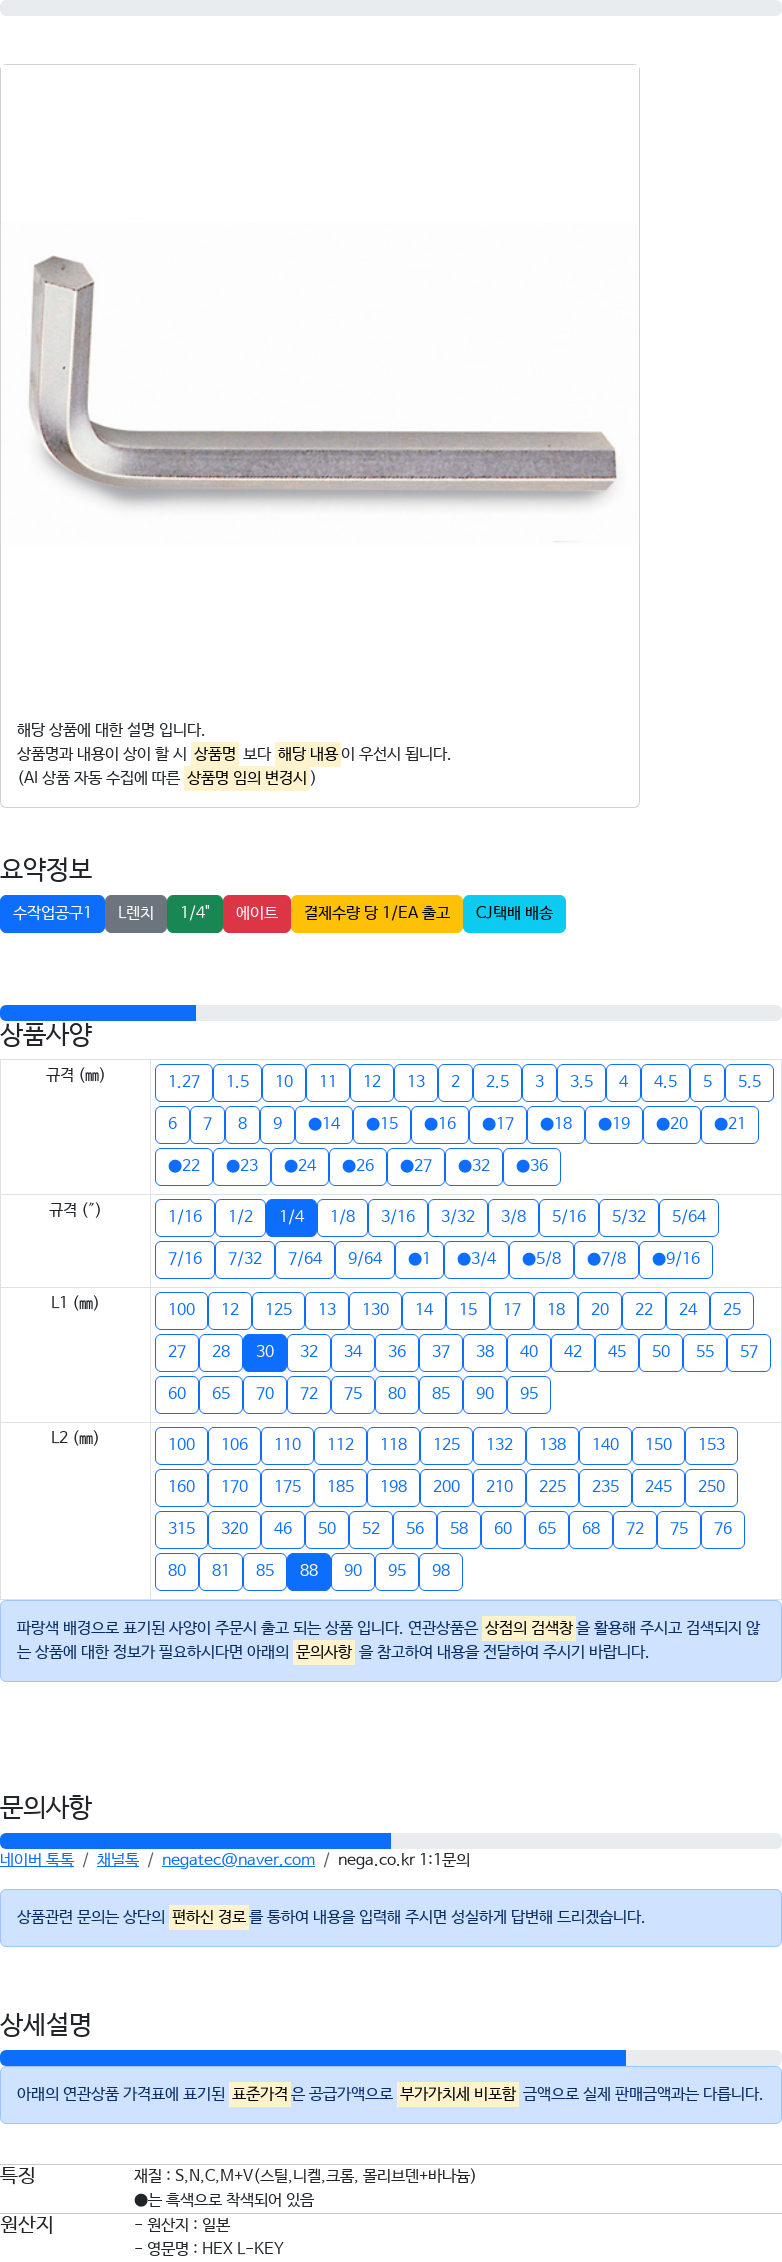Choose L1 value 95
The height and width of the screenshot is (2262, 782).
coord(529,1394)
